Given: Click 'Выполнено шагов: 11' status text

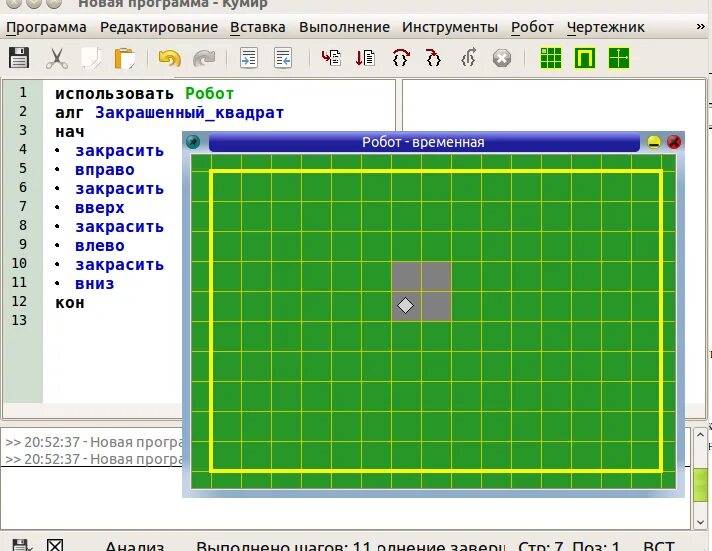Looking at the screenshot, I should coord(284,546).
